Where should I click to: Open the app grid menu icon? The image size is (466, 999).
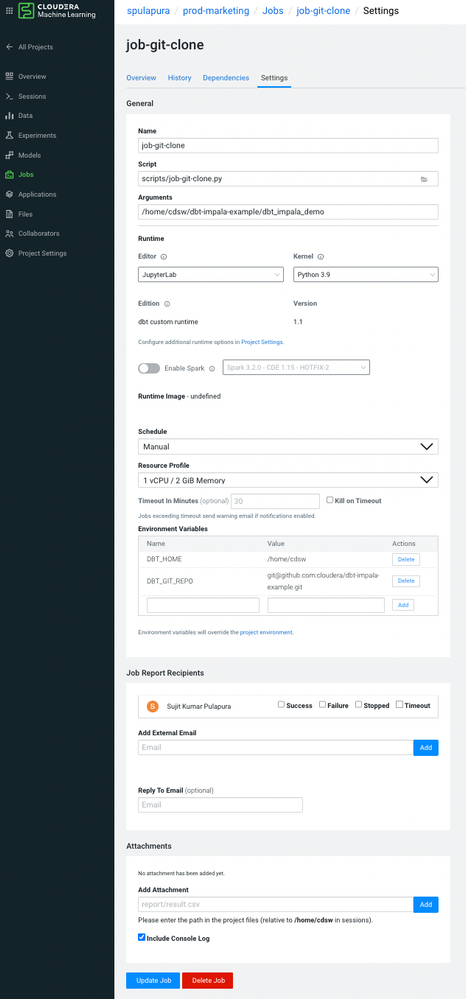9,10
